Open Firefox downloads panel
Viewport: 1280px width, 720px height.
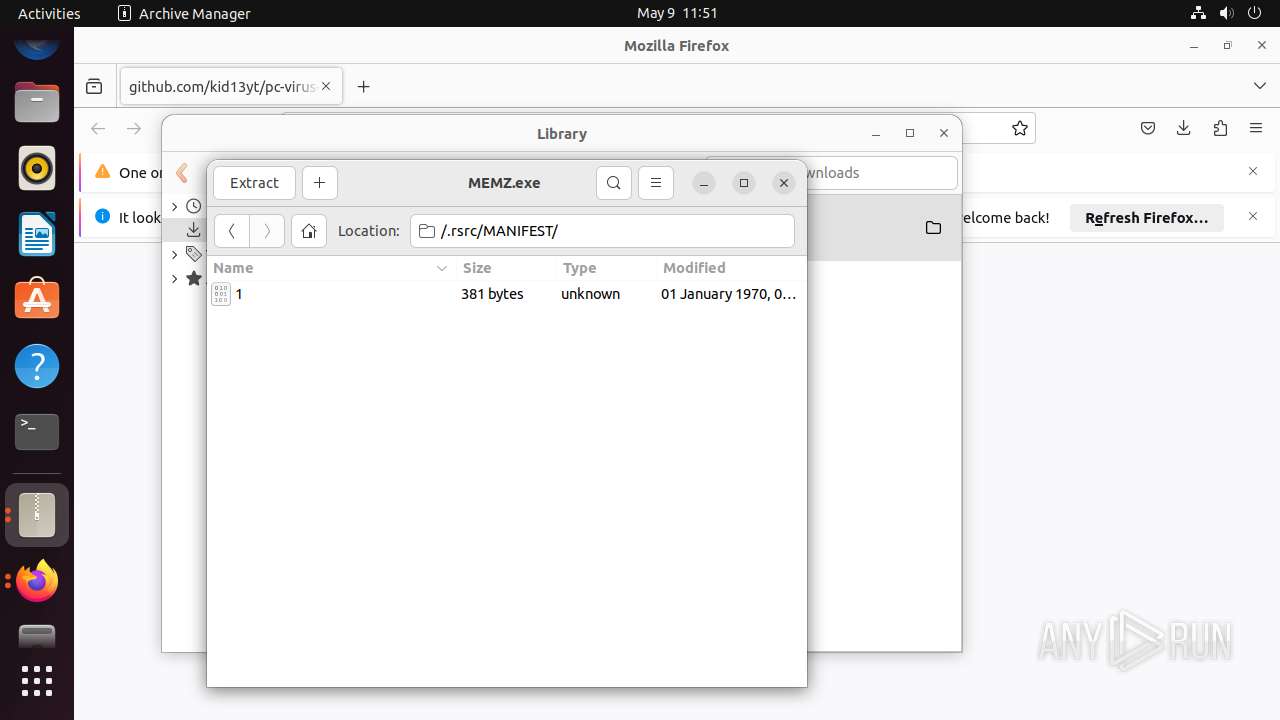pyautogui.click(x=1184, y=128)
